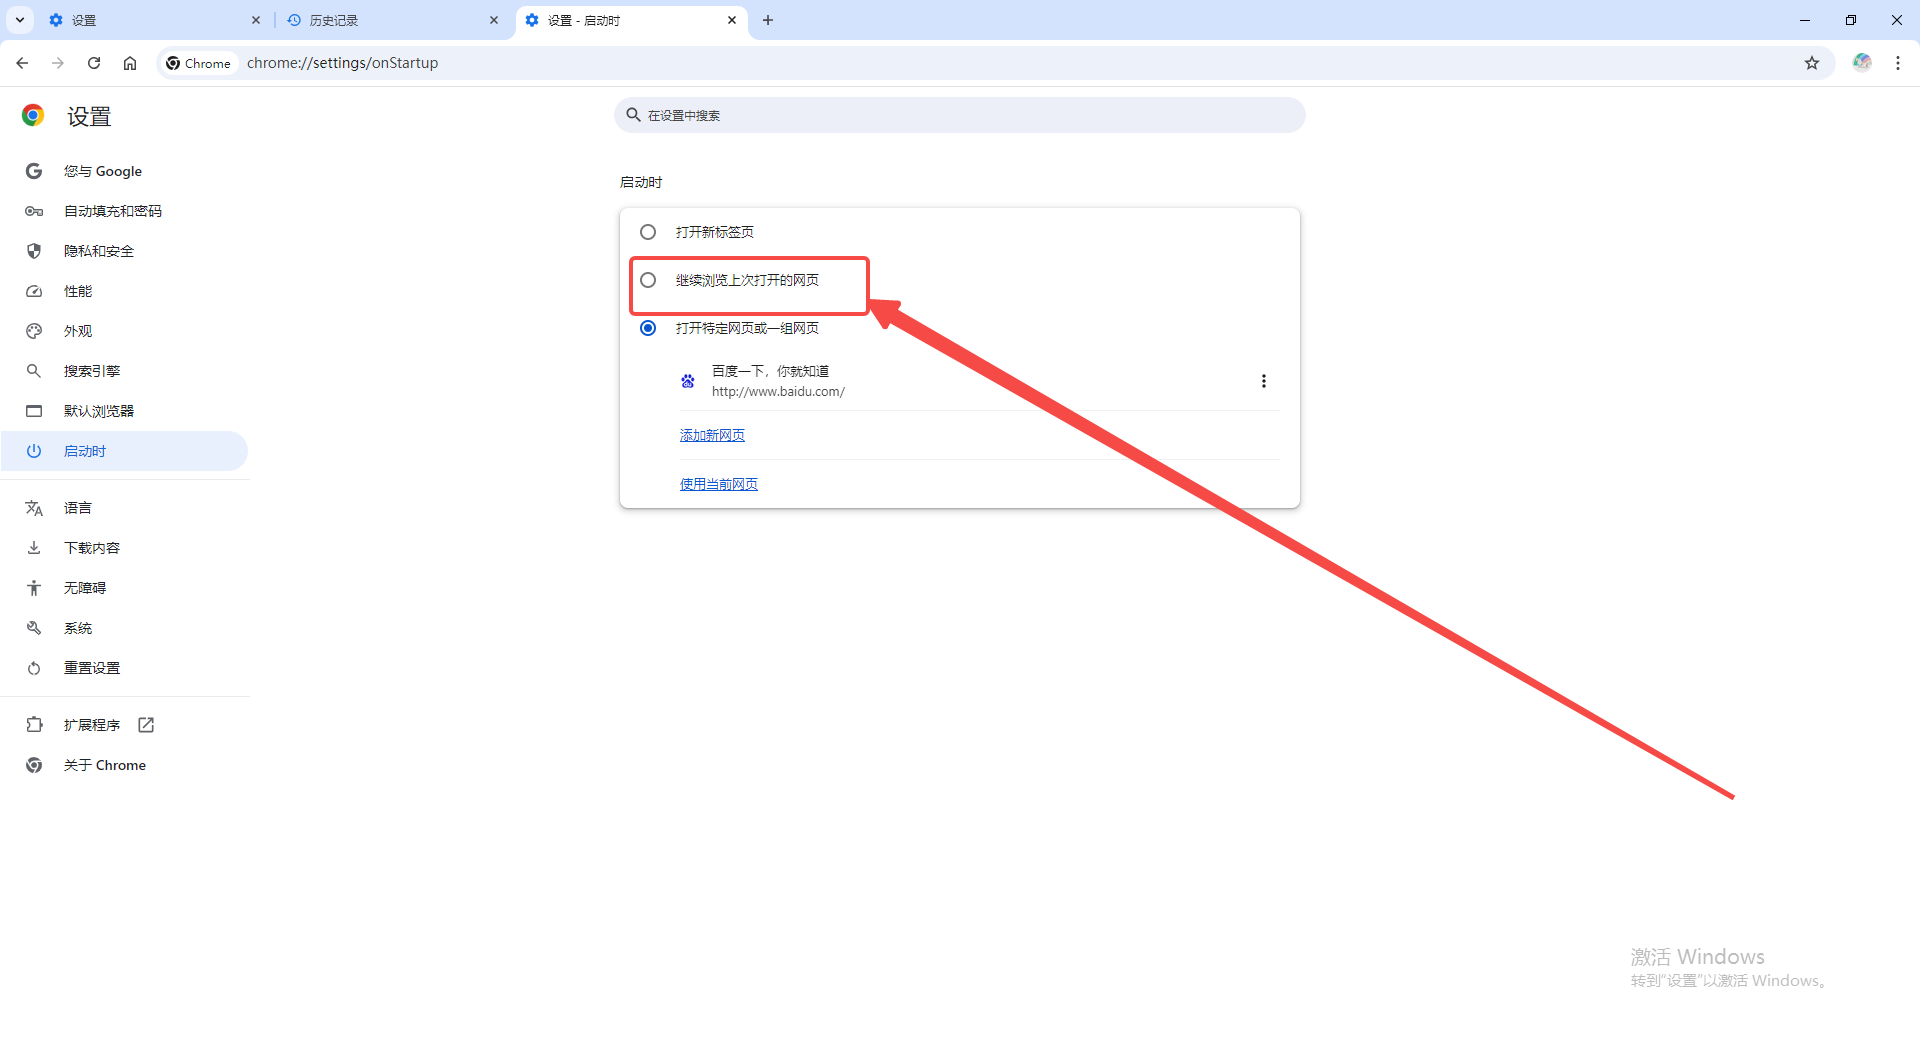The height and width of the screenshot is (1040, 1920).
Task: Close the 设置 - 启动时 tab
Action: pos(732,20)
